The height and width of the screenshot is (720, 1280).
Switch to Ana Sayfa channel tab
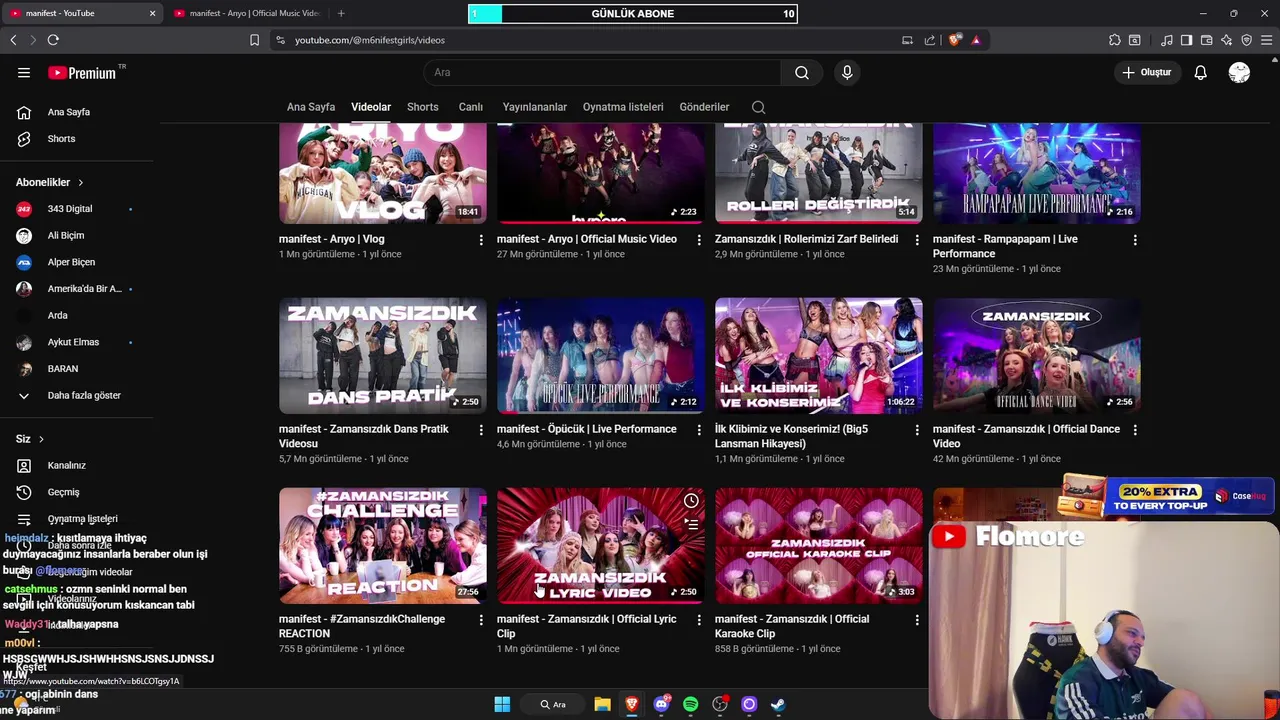tap(311, 107)
